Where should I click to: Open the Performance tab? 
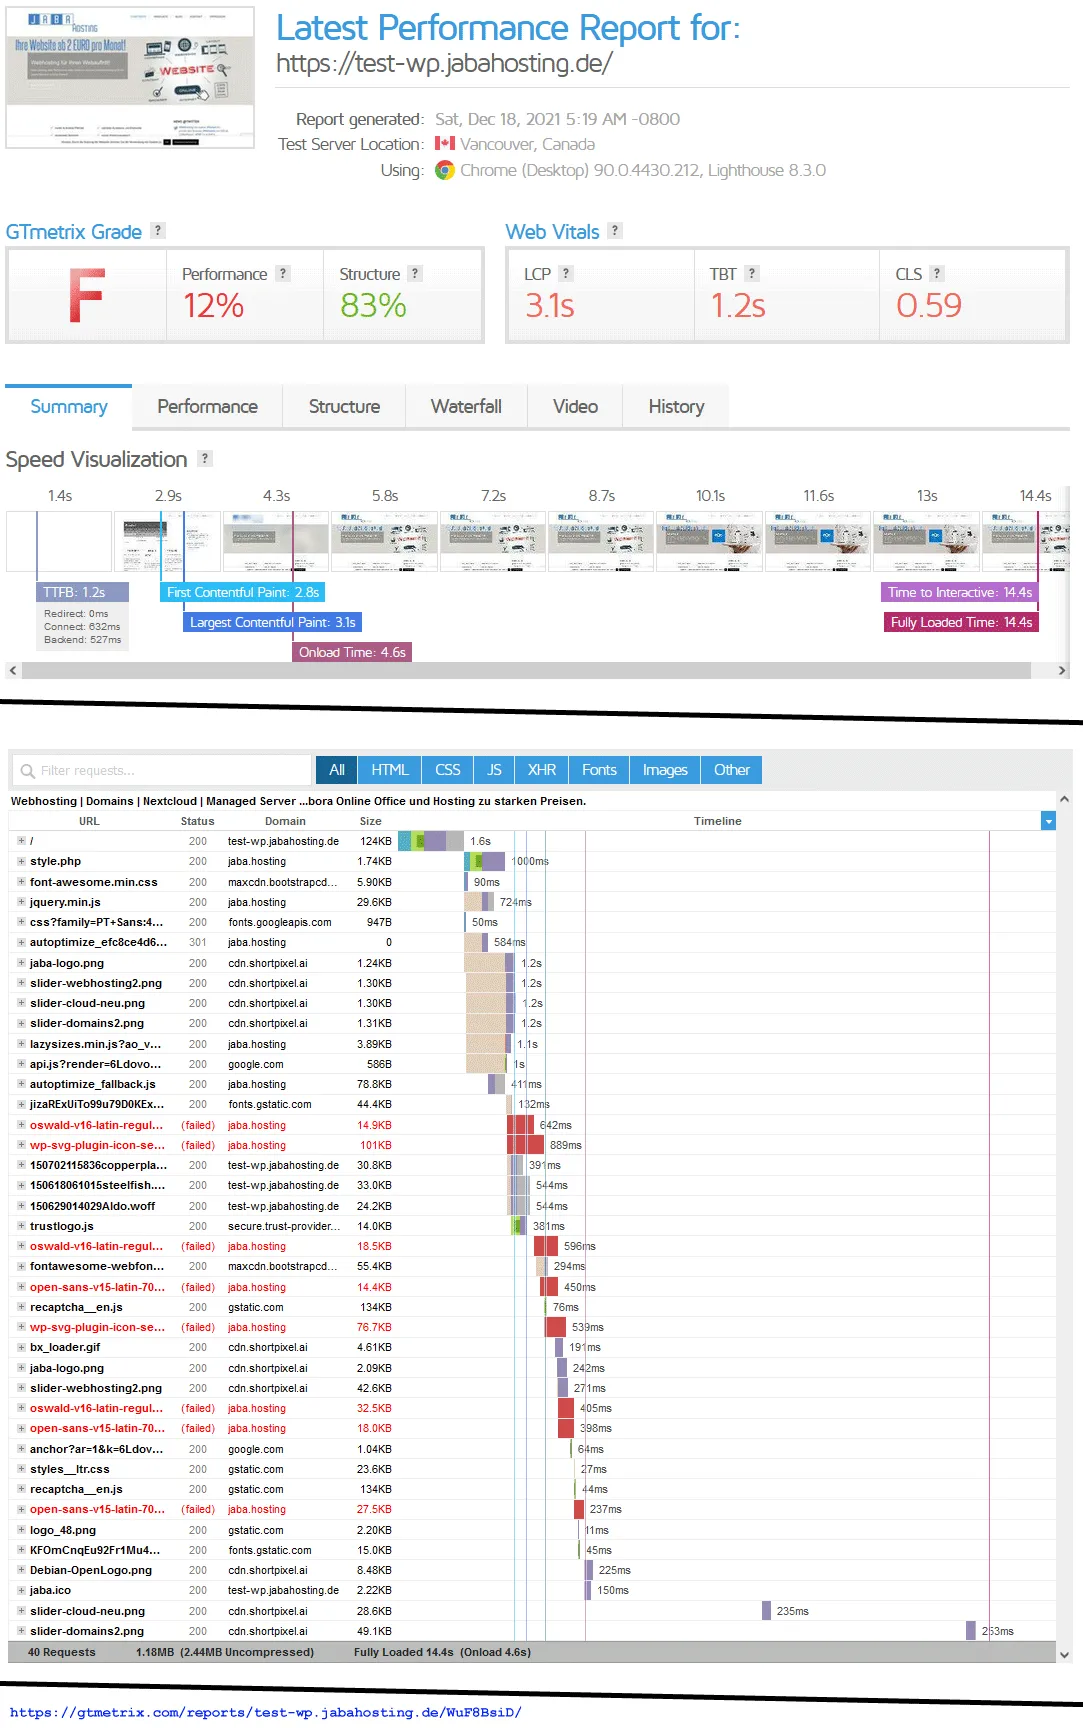point(207,407)
